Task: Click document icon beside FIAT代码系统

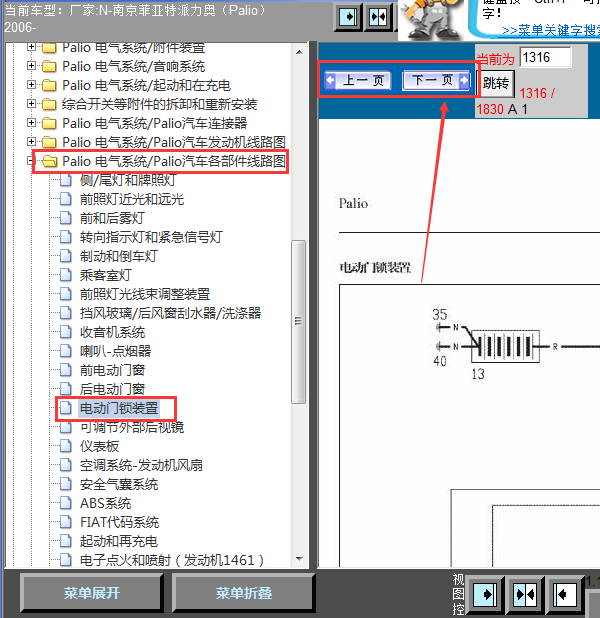Action: click(x=65, y=522)
